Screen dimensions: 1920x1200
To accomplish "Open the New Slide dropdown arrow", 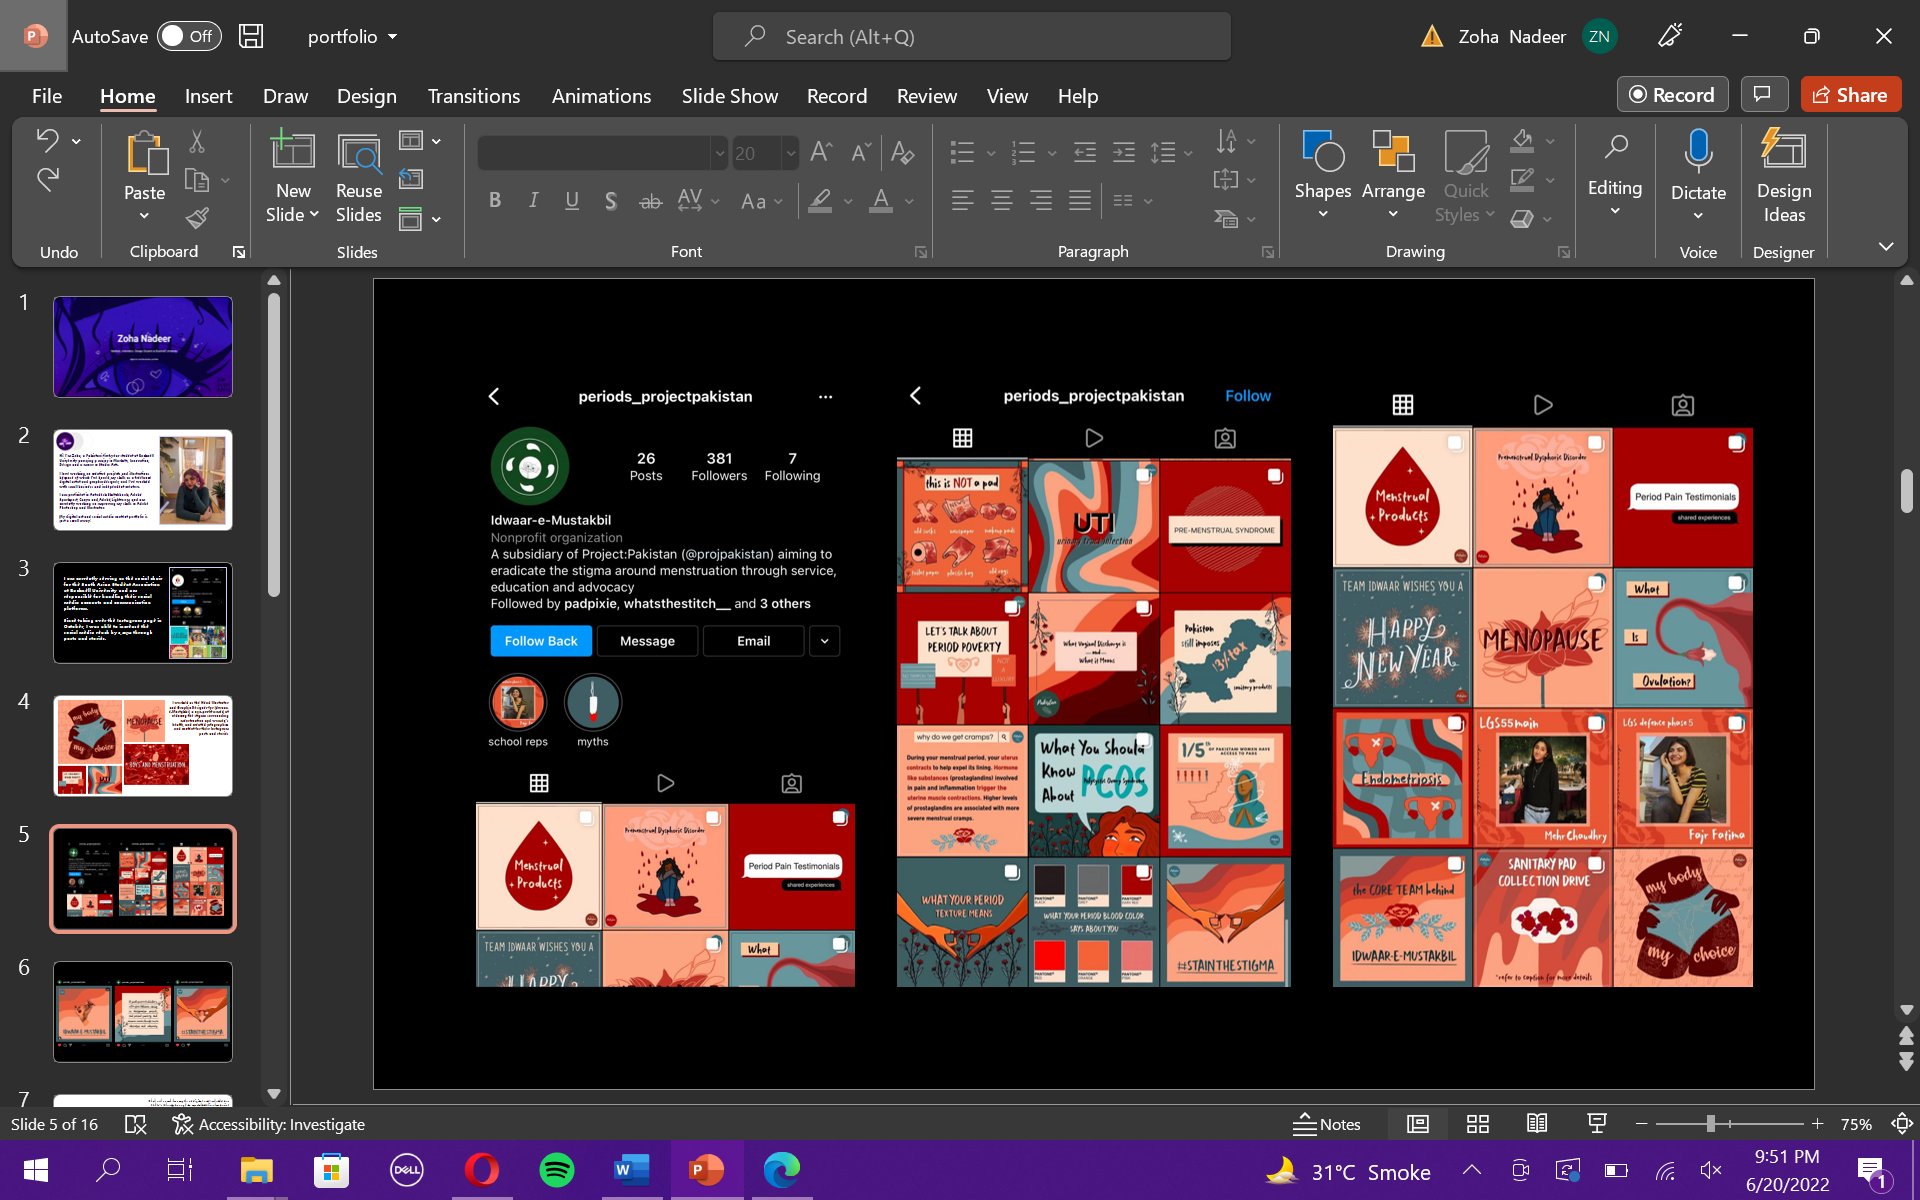I will coord(313,215).
